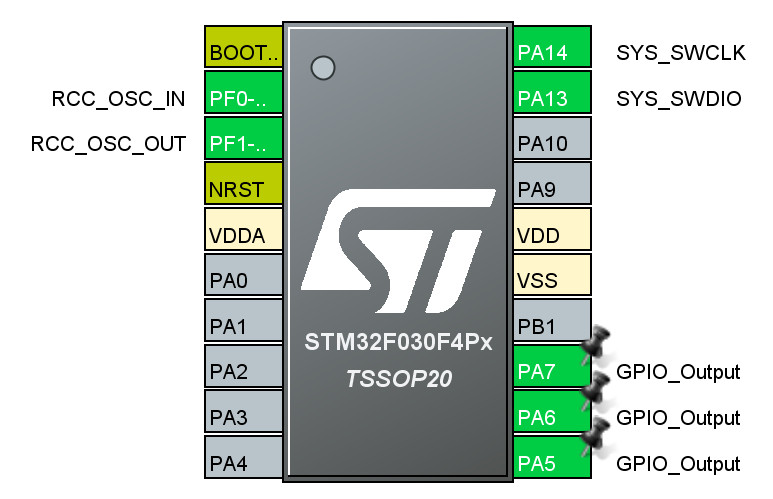Viewport: 773px width, 499px height.
Task: Click the pushpin icon on PA5
Action: click(596, 435)
